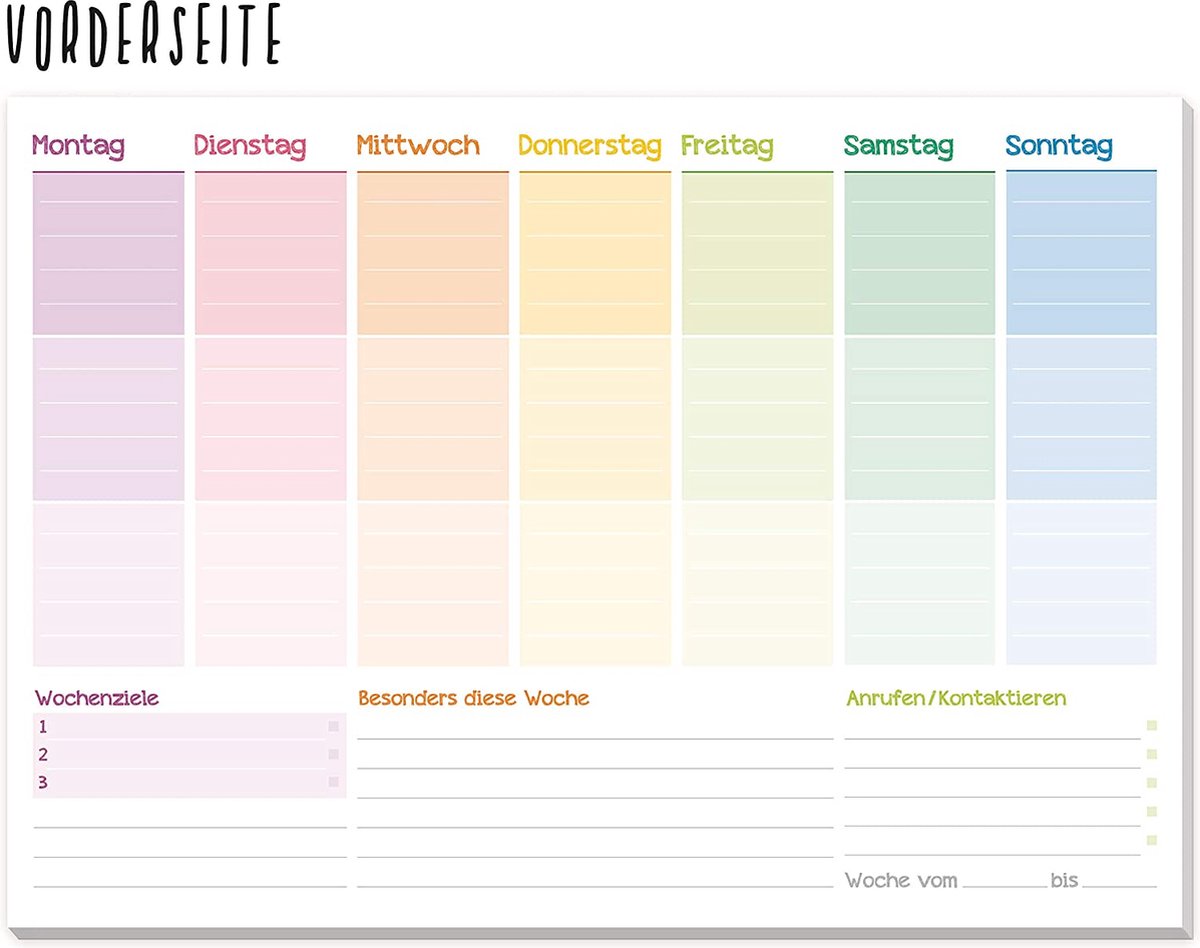1200x948 pixels.
Task: Select the purple Montag color block
Action: (108, 250)
